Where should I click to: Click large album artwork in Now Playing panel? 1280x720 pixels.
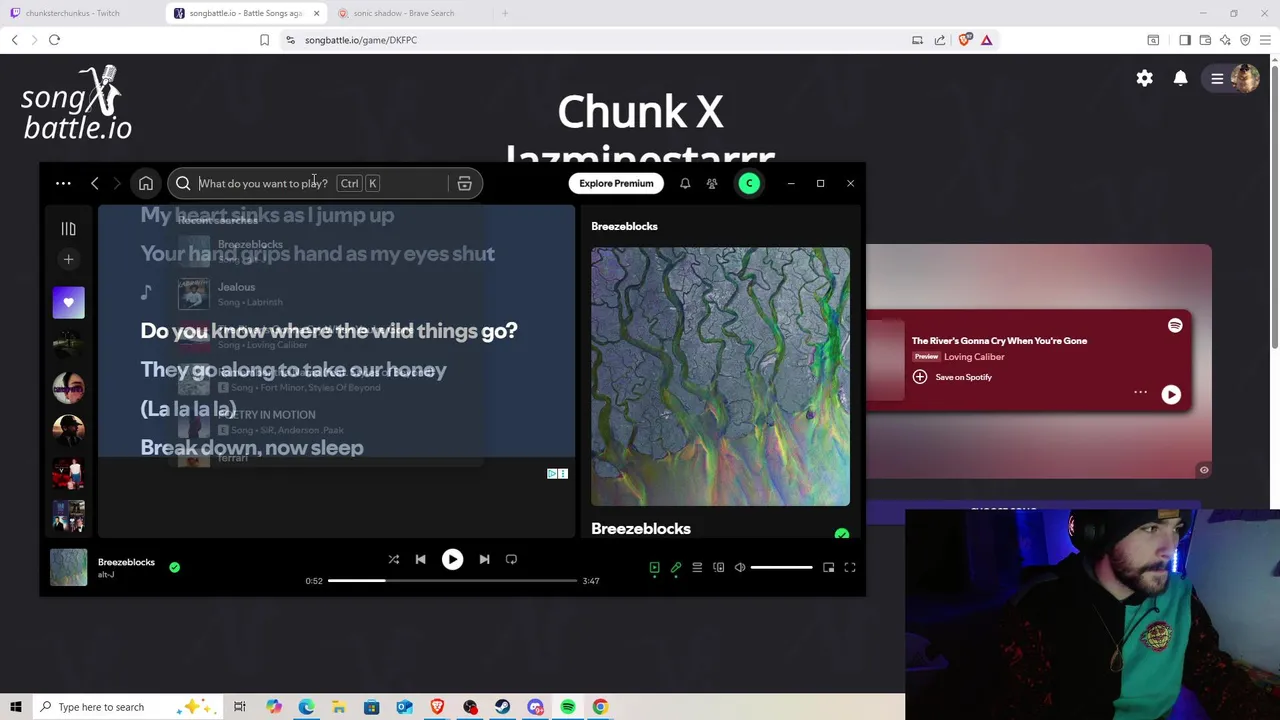[x=720, y=376]
